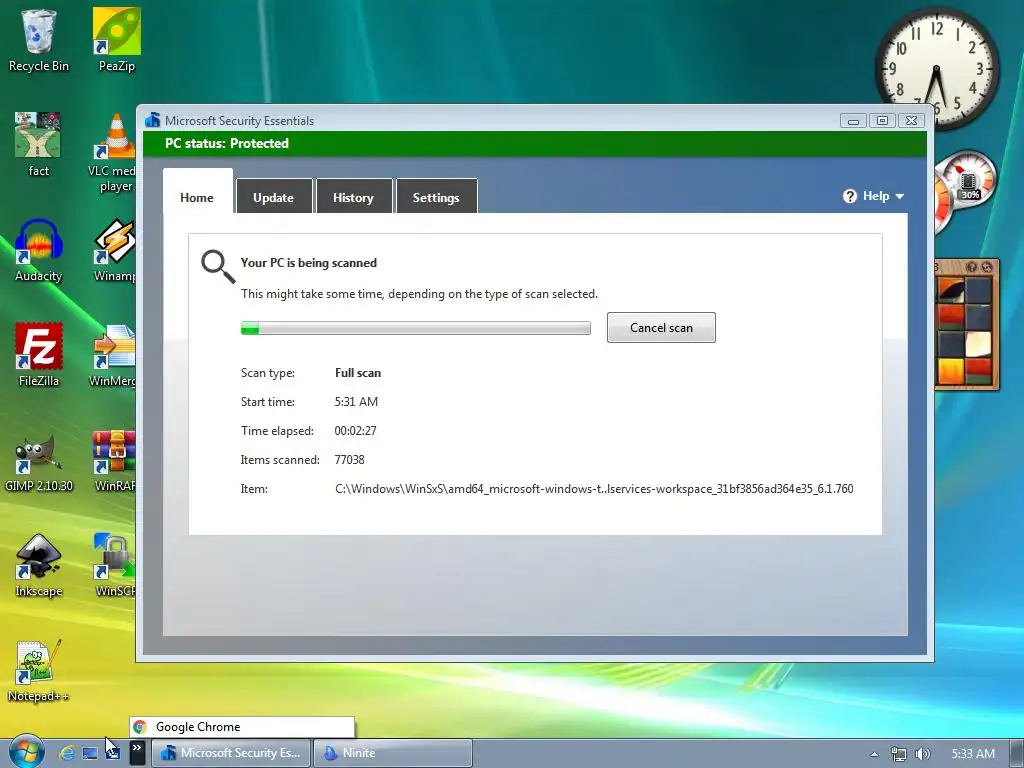This screenshot has width=1024, height=768.
Task: Select the WinRAR desktop shortcut
Action: coord(114,461)
